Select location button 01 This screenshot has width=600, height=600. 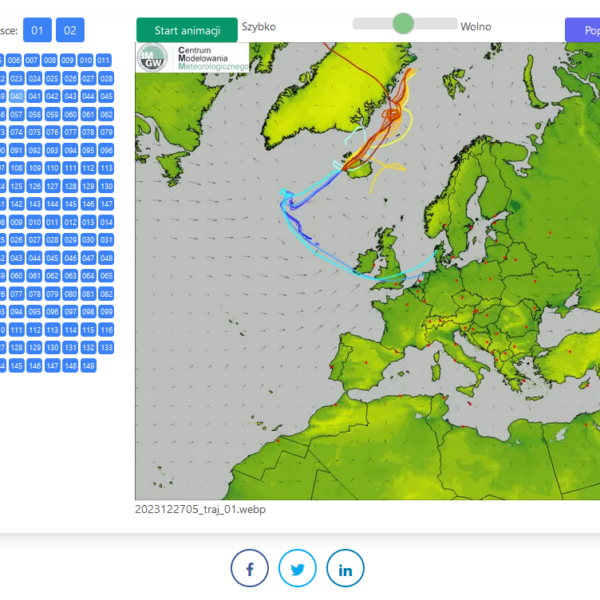(38, 30)
